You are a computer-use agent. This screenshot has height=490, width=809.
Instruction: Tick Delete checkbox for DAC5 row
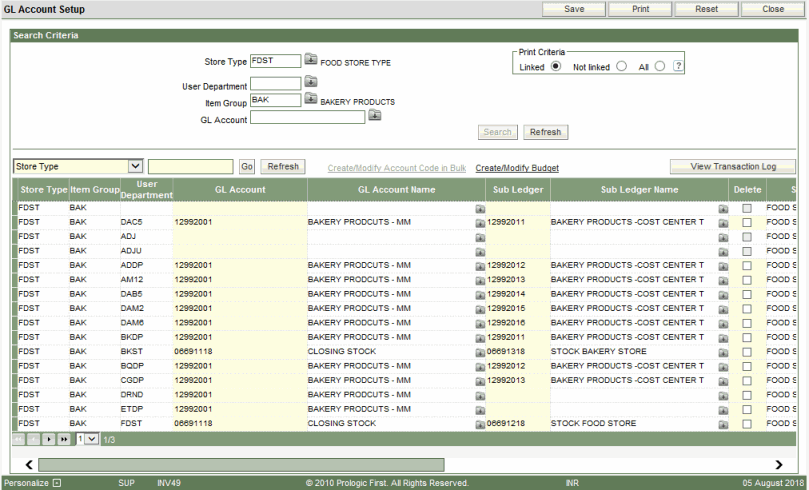point(747,223)
